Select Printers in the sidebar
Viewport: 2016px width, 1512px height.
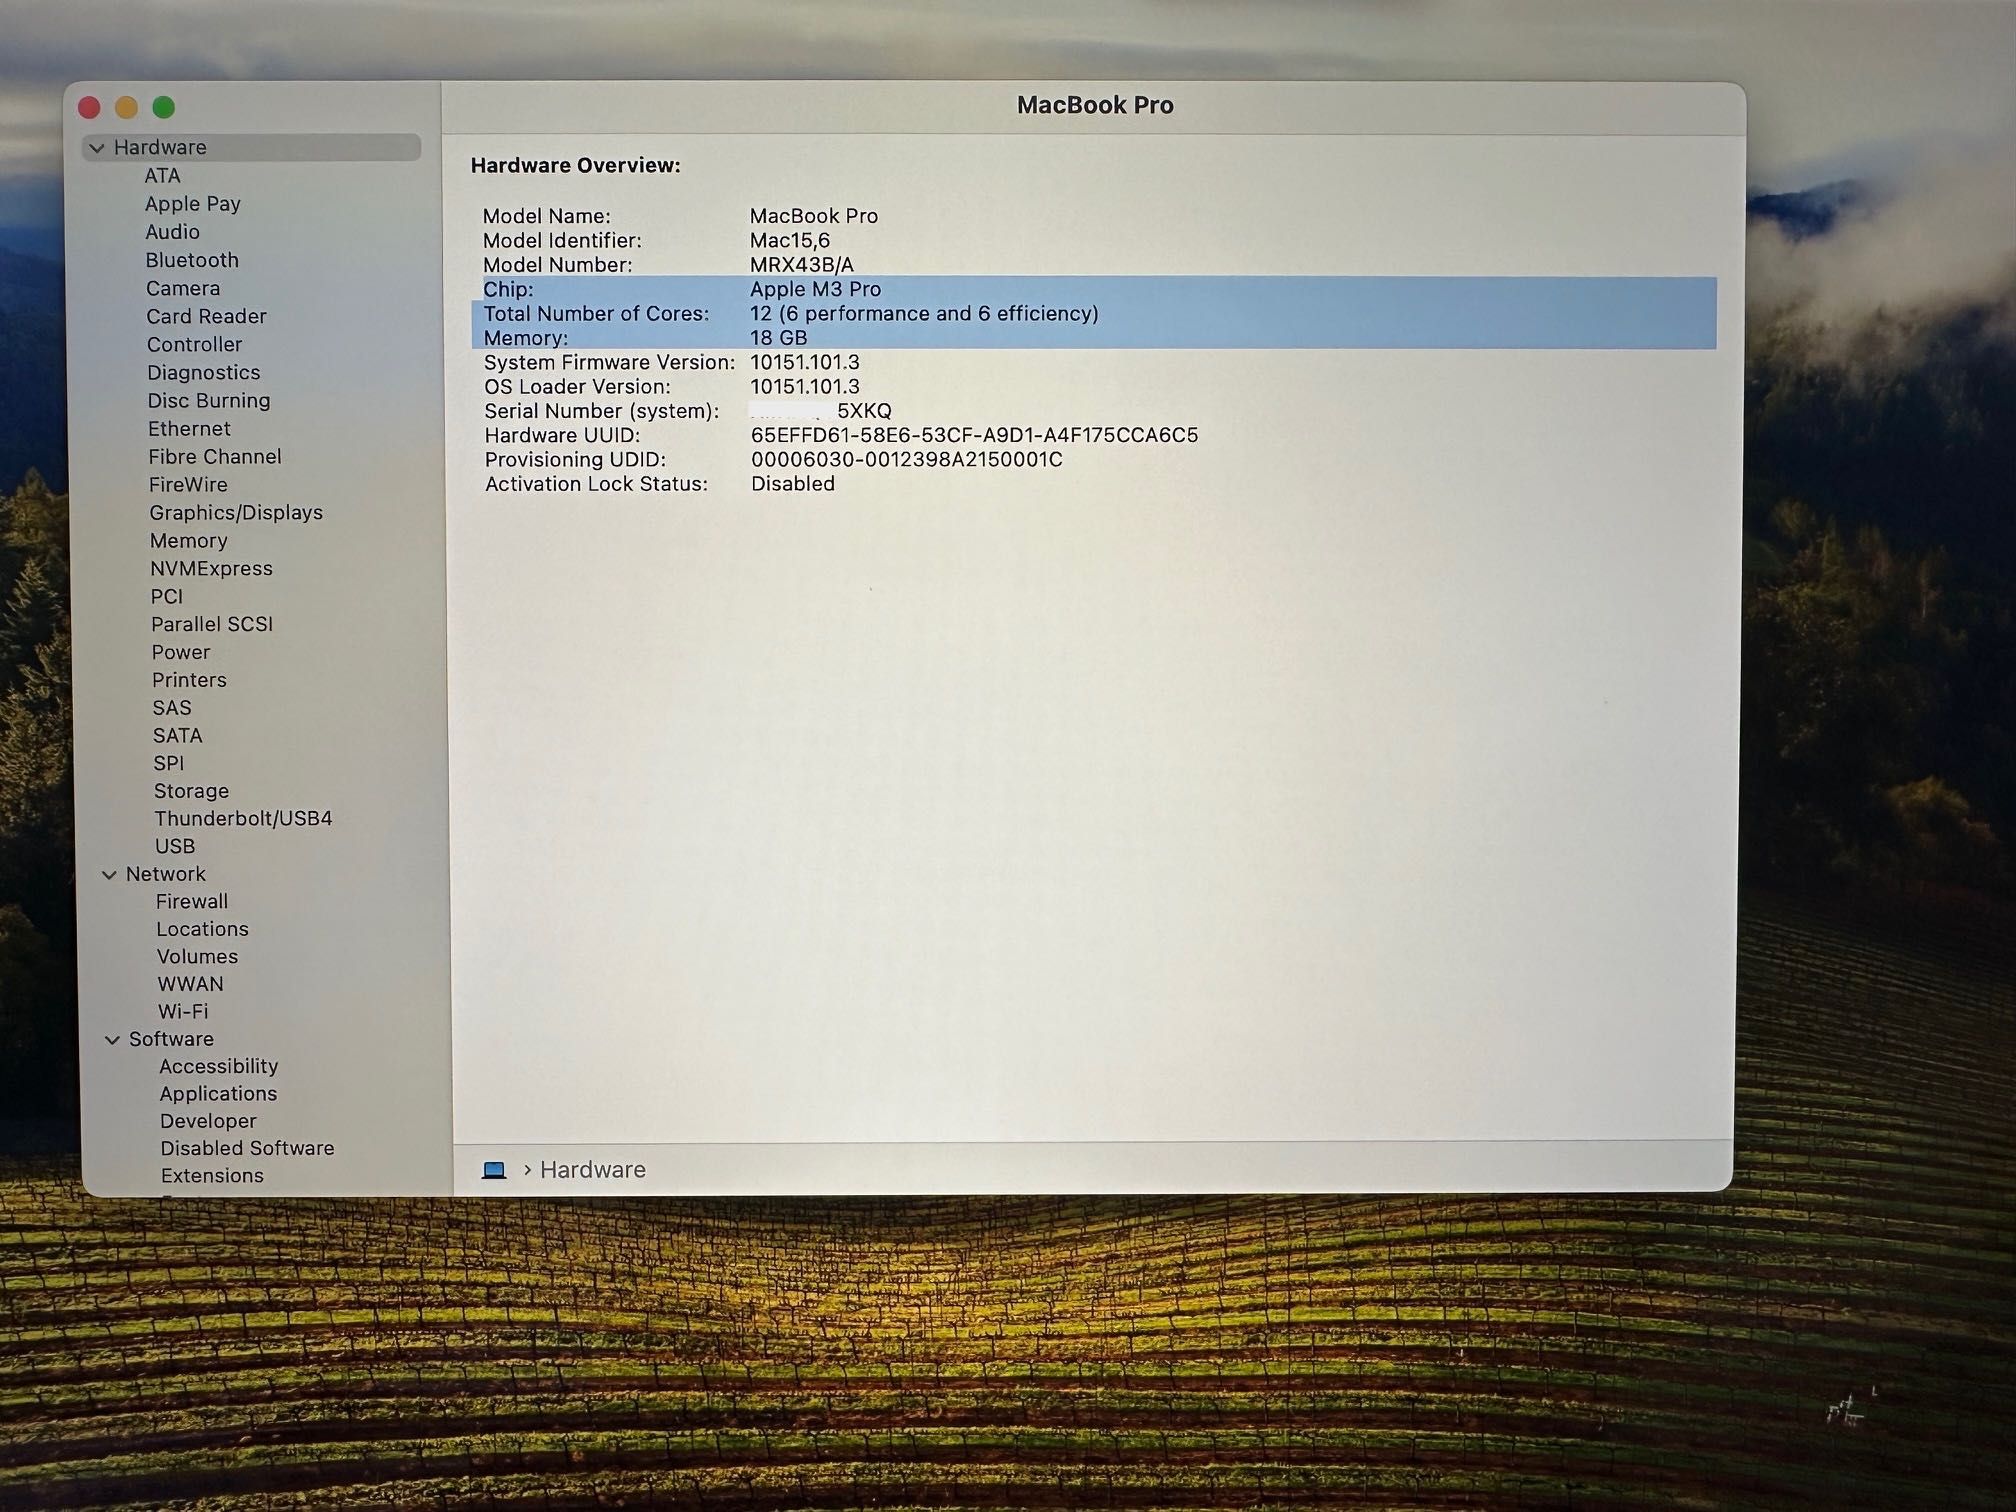tap(189, 680)
